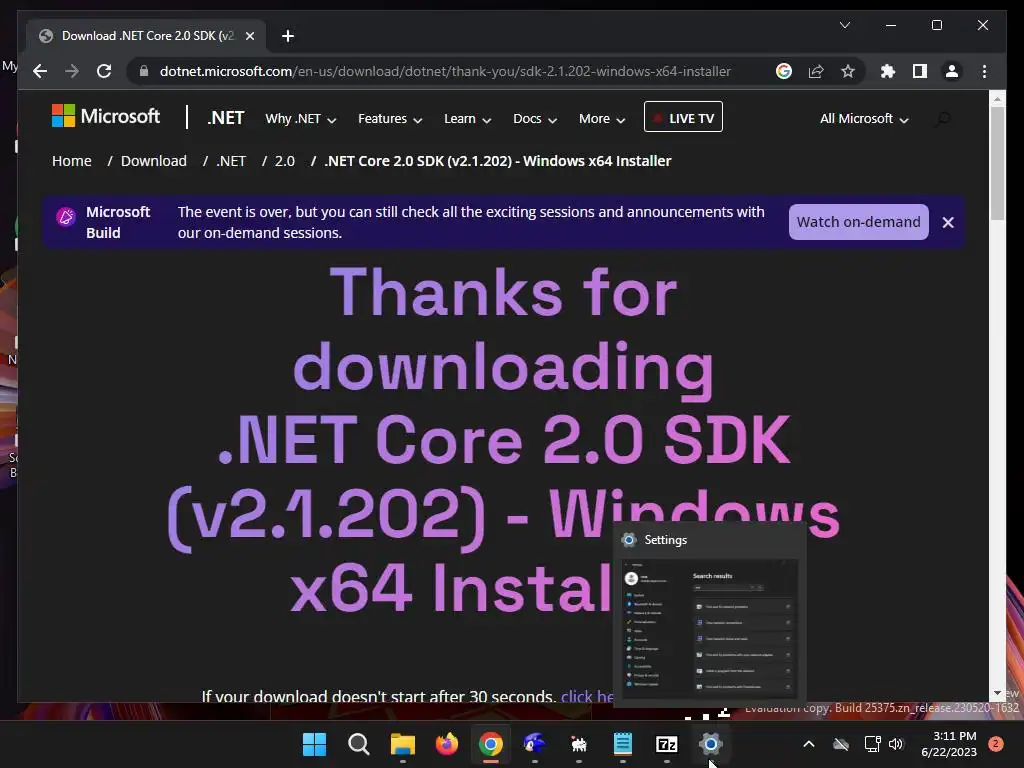Click the Settings gear in taskbar
Image resolution: width=1024 pixels, height=768 pixels.
tap(710, 744)
